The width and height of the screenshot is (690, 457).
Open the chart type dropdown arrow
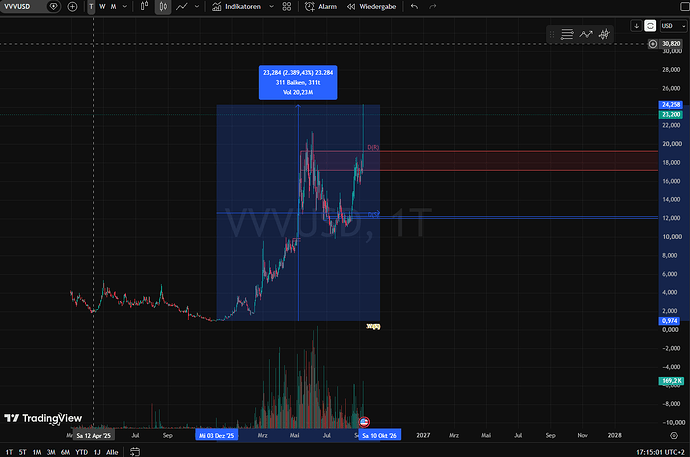point(197,7)
